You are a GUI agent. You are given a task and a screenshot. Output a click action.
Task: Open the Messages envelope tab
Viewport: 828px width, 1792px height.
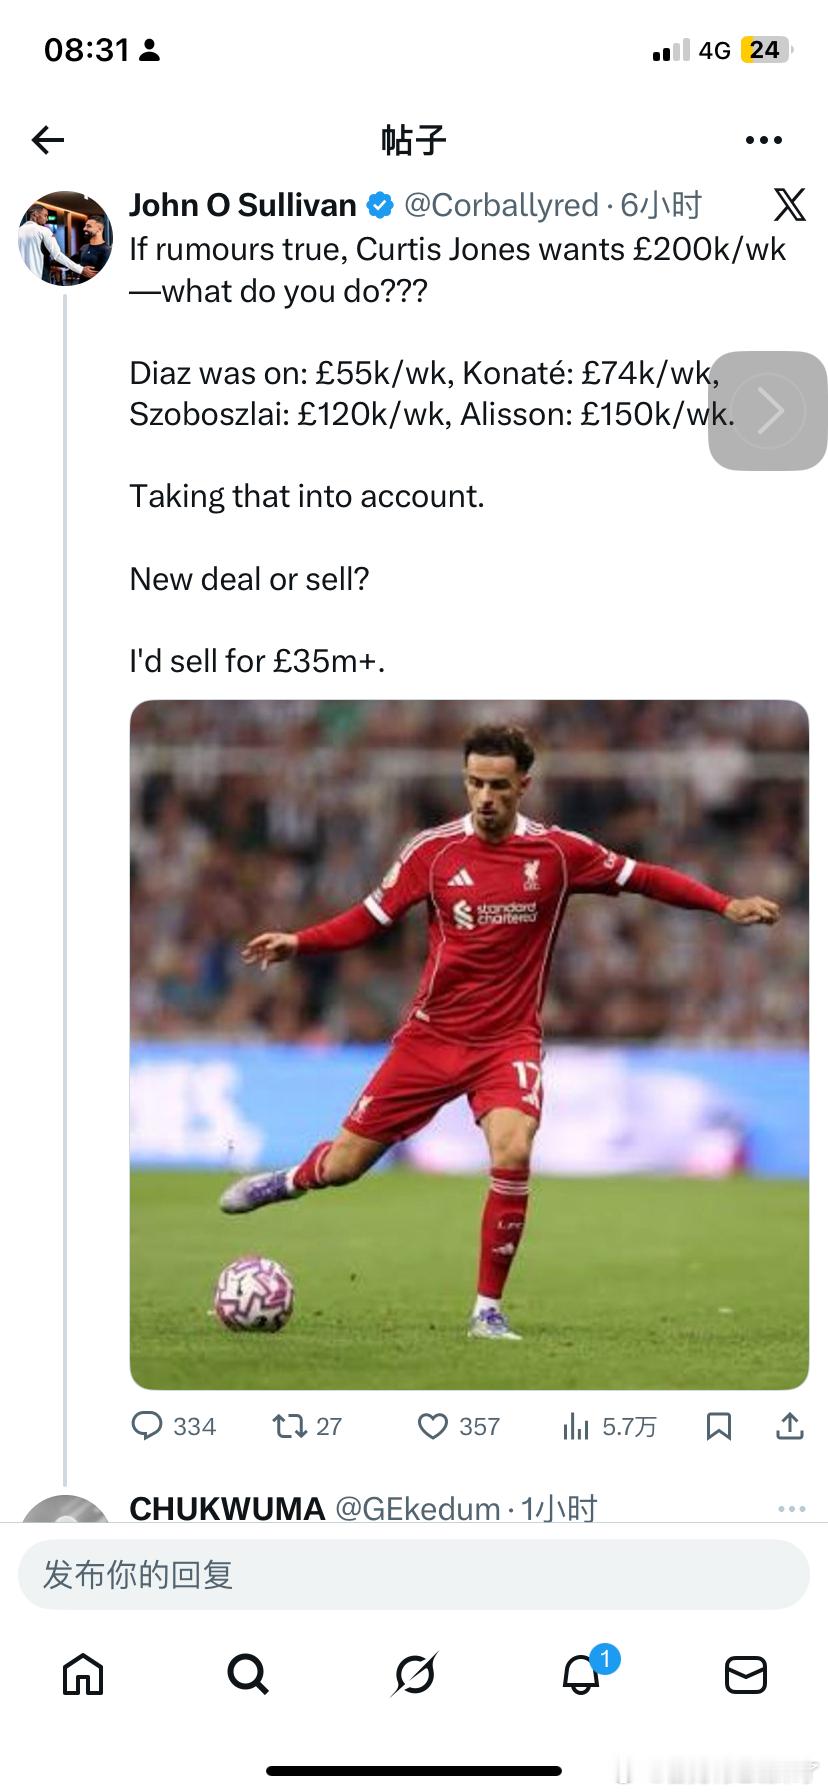745,1673
